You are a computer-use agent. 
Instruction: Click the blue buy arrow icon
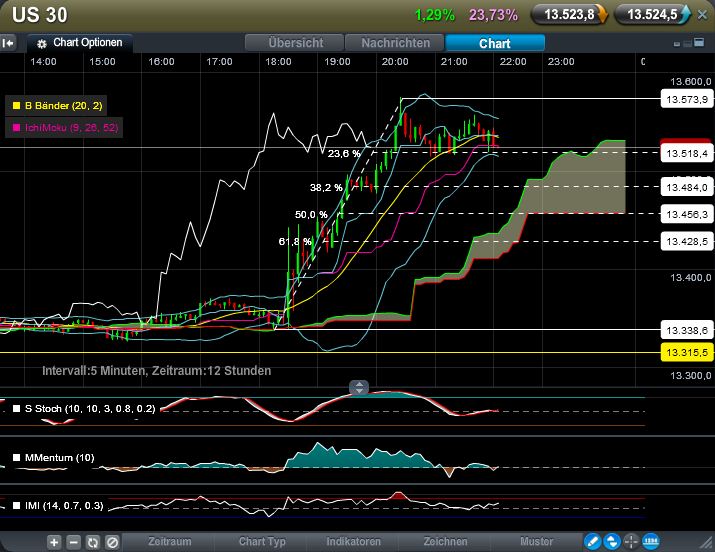coord(685,15)
